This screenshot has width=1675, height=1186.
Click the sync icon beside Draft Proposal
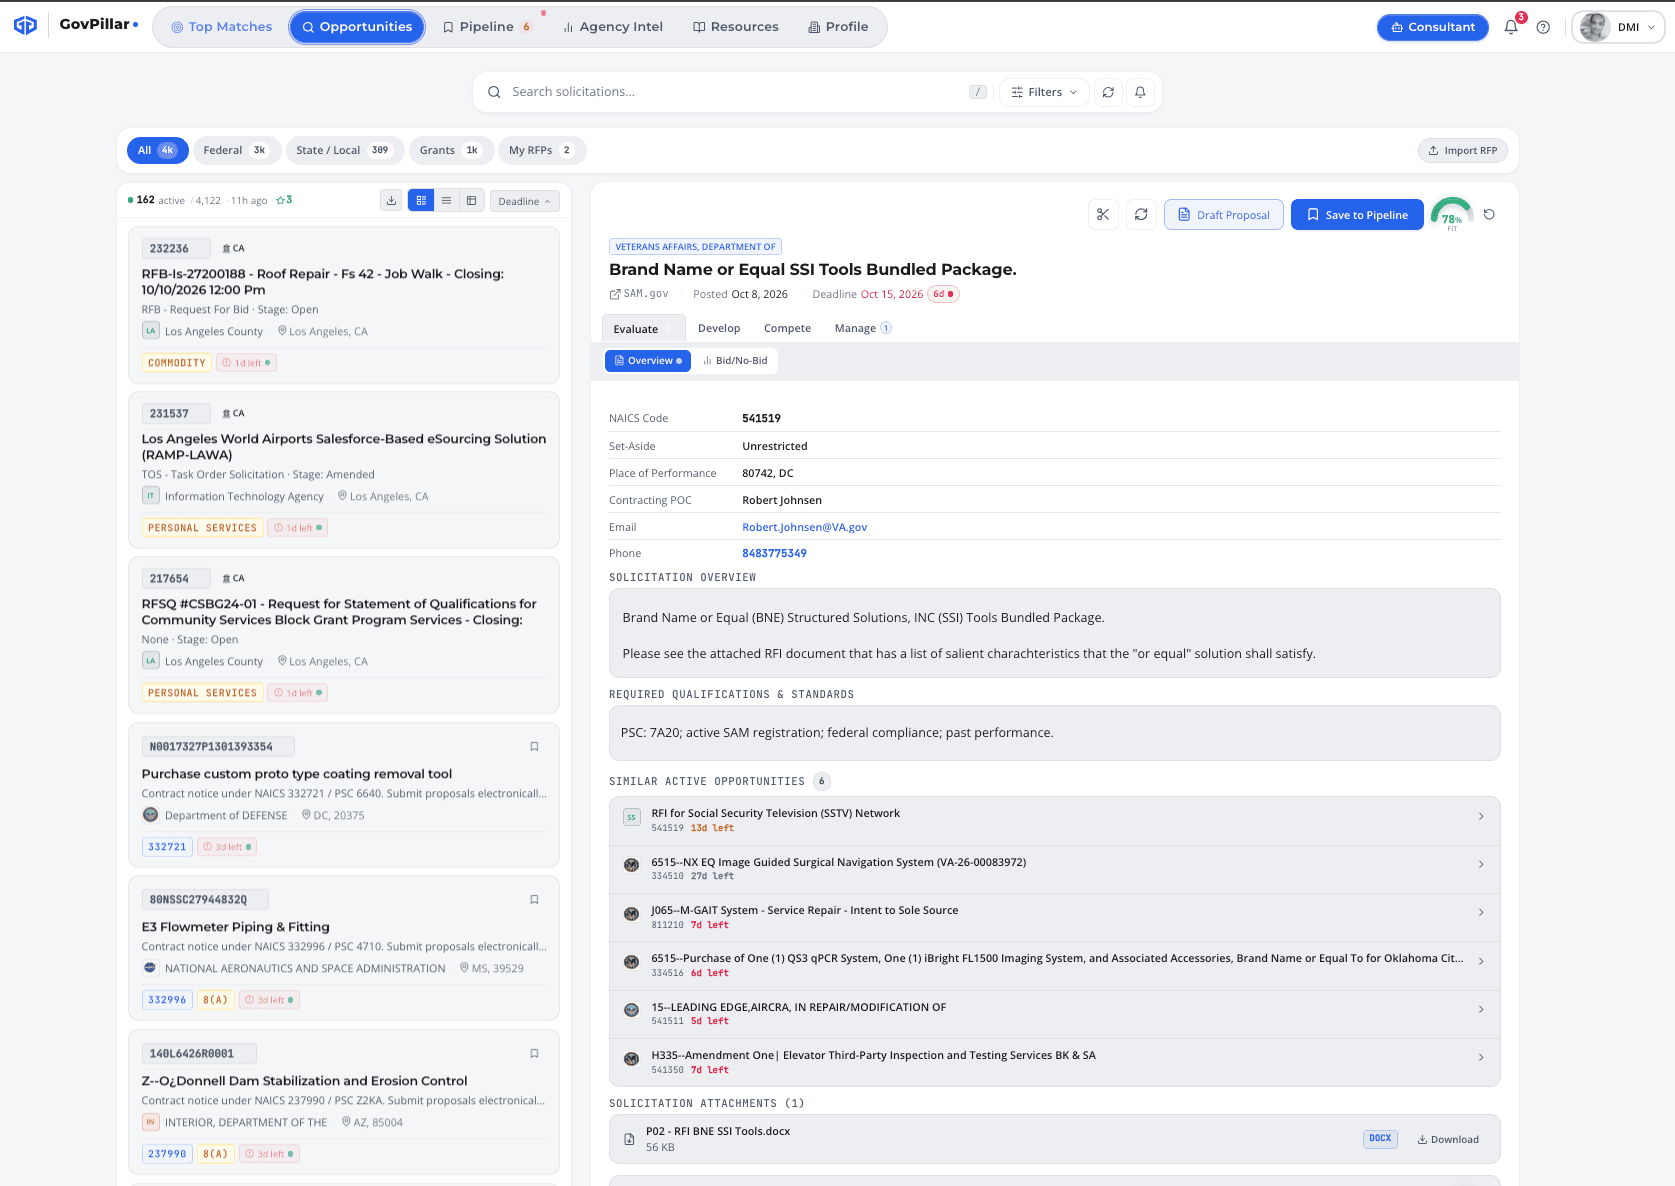click(x=1141, y=215)
